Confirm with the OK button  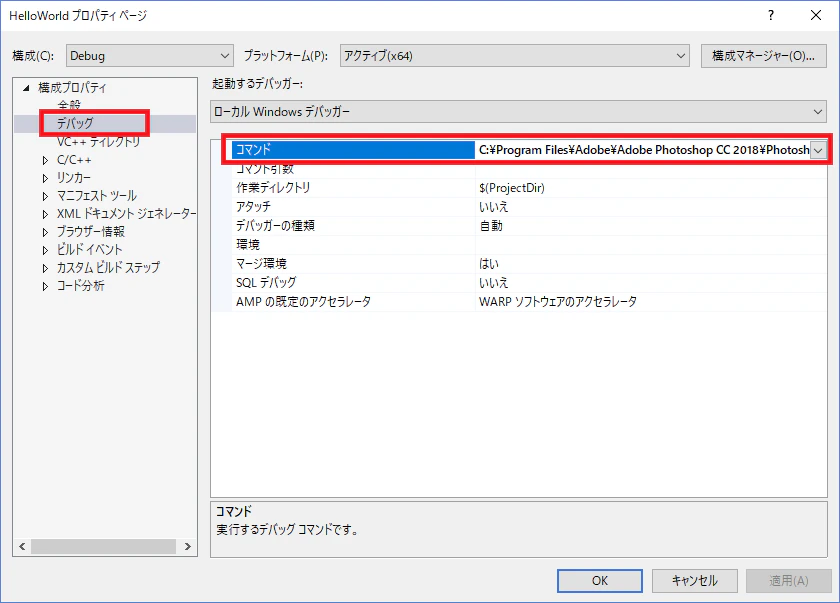(599, 581)
